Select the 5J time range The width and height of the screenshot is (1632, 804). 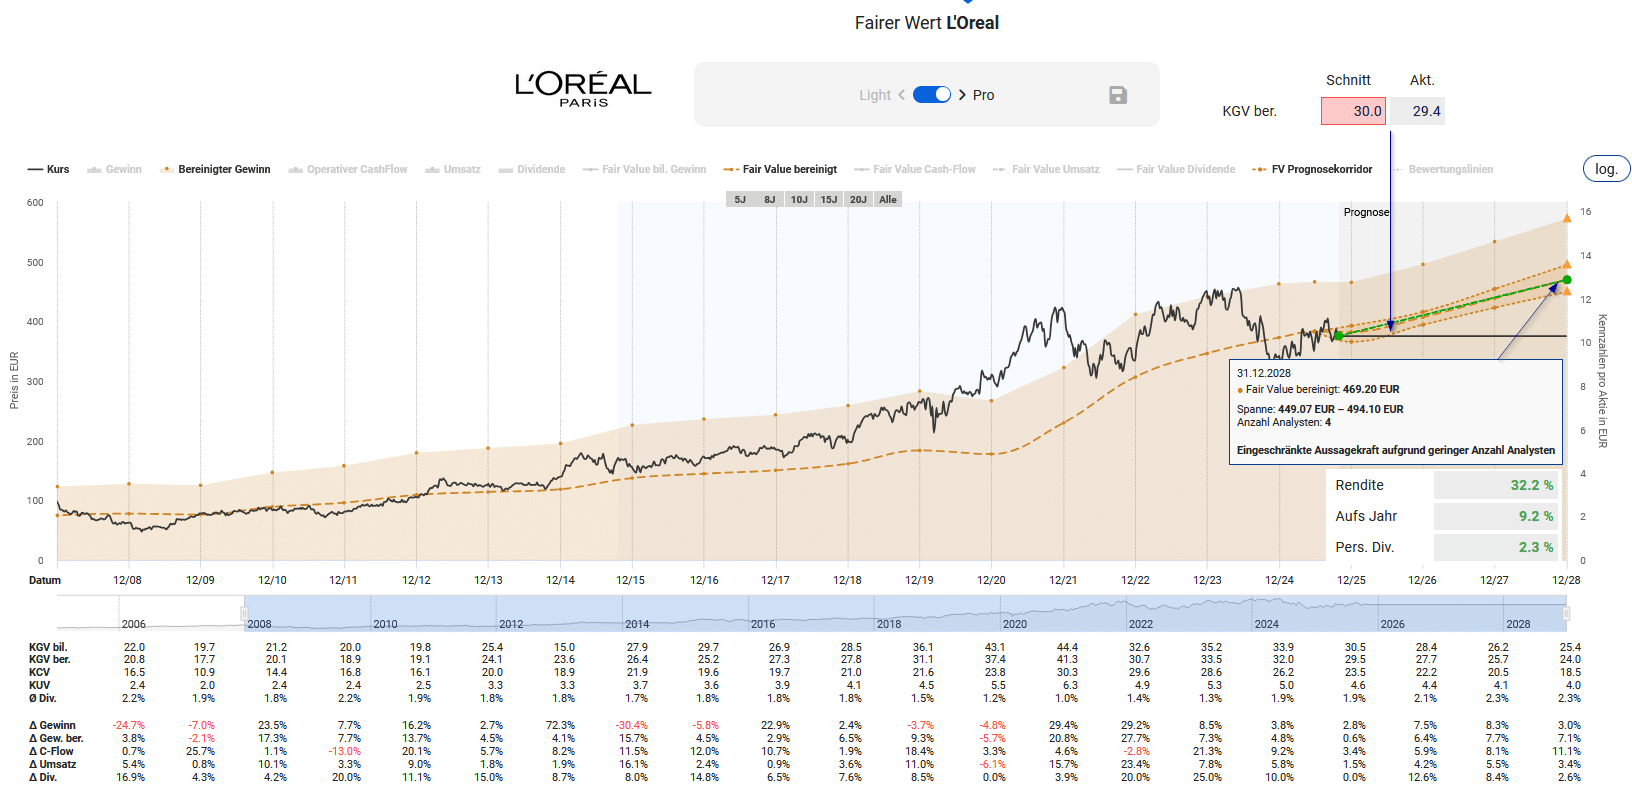[x=740, y=200]
